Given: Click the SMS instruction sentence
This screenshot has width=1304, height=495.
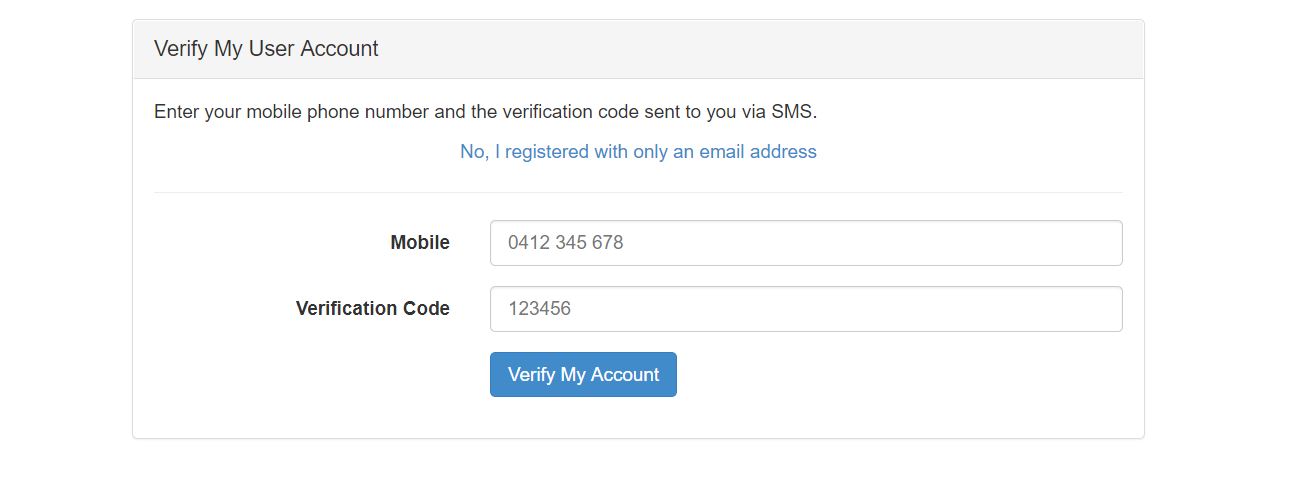Looking at the screenshot, I should coord(485,112).
